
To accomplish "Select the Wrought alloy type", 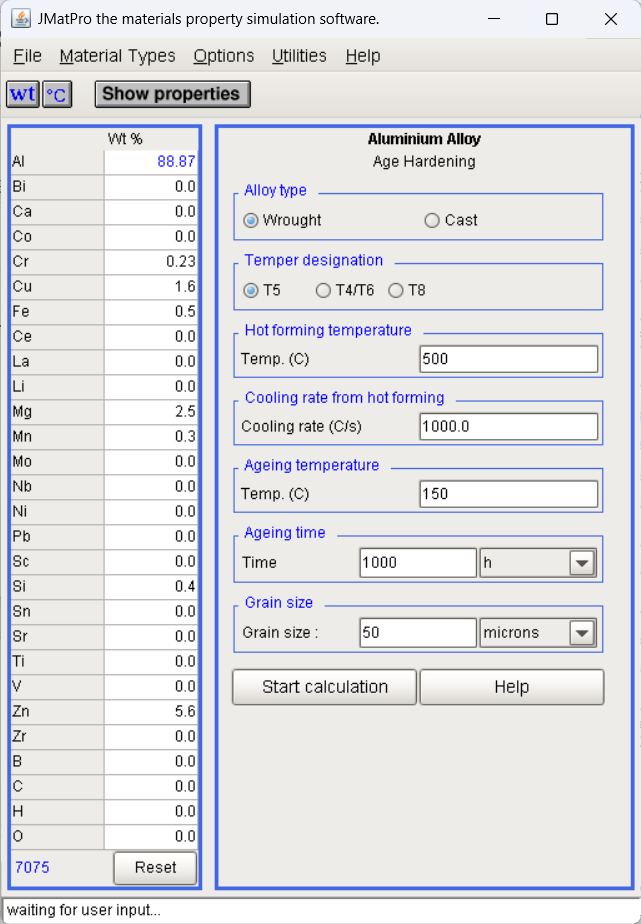I will (x=251, y=220).
